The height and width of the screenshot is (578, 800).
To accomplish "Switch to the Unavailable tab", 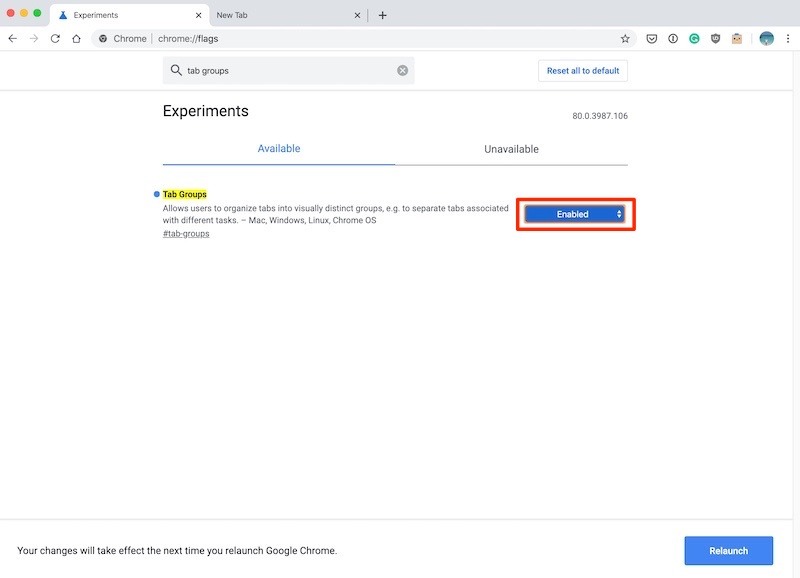I will click(x=511, y=149).
